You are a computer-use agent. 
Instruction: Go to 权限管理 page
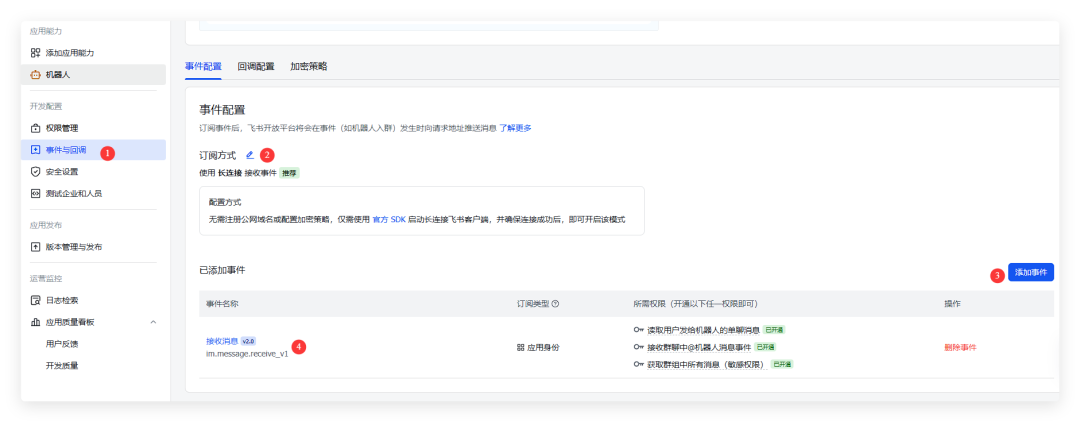pyautogui.click(x=93, y=128)
